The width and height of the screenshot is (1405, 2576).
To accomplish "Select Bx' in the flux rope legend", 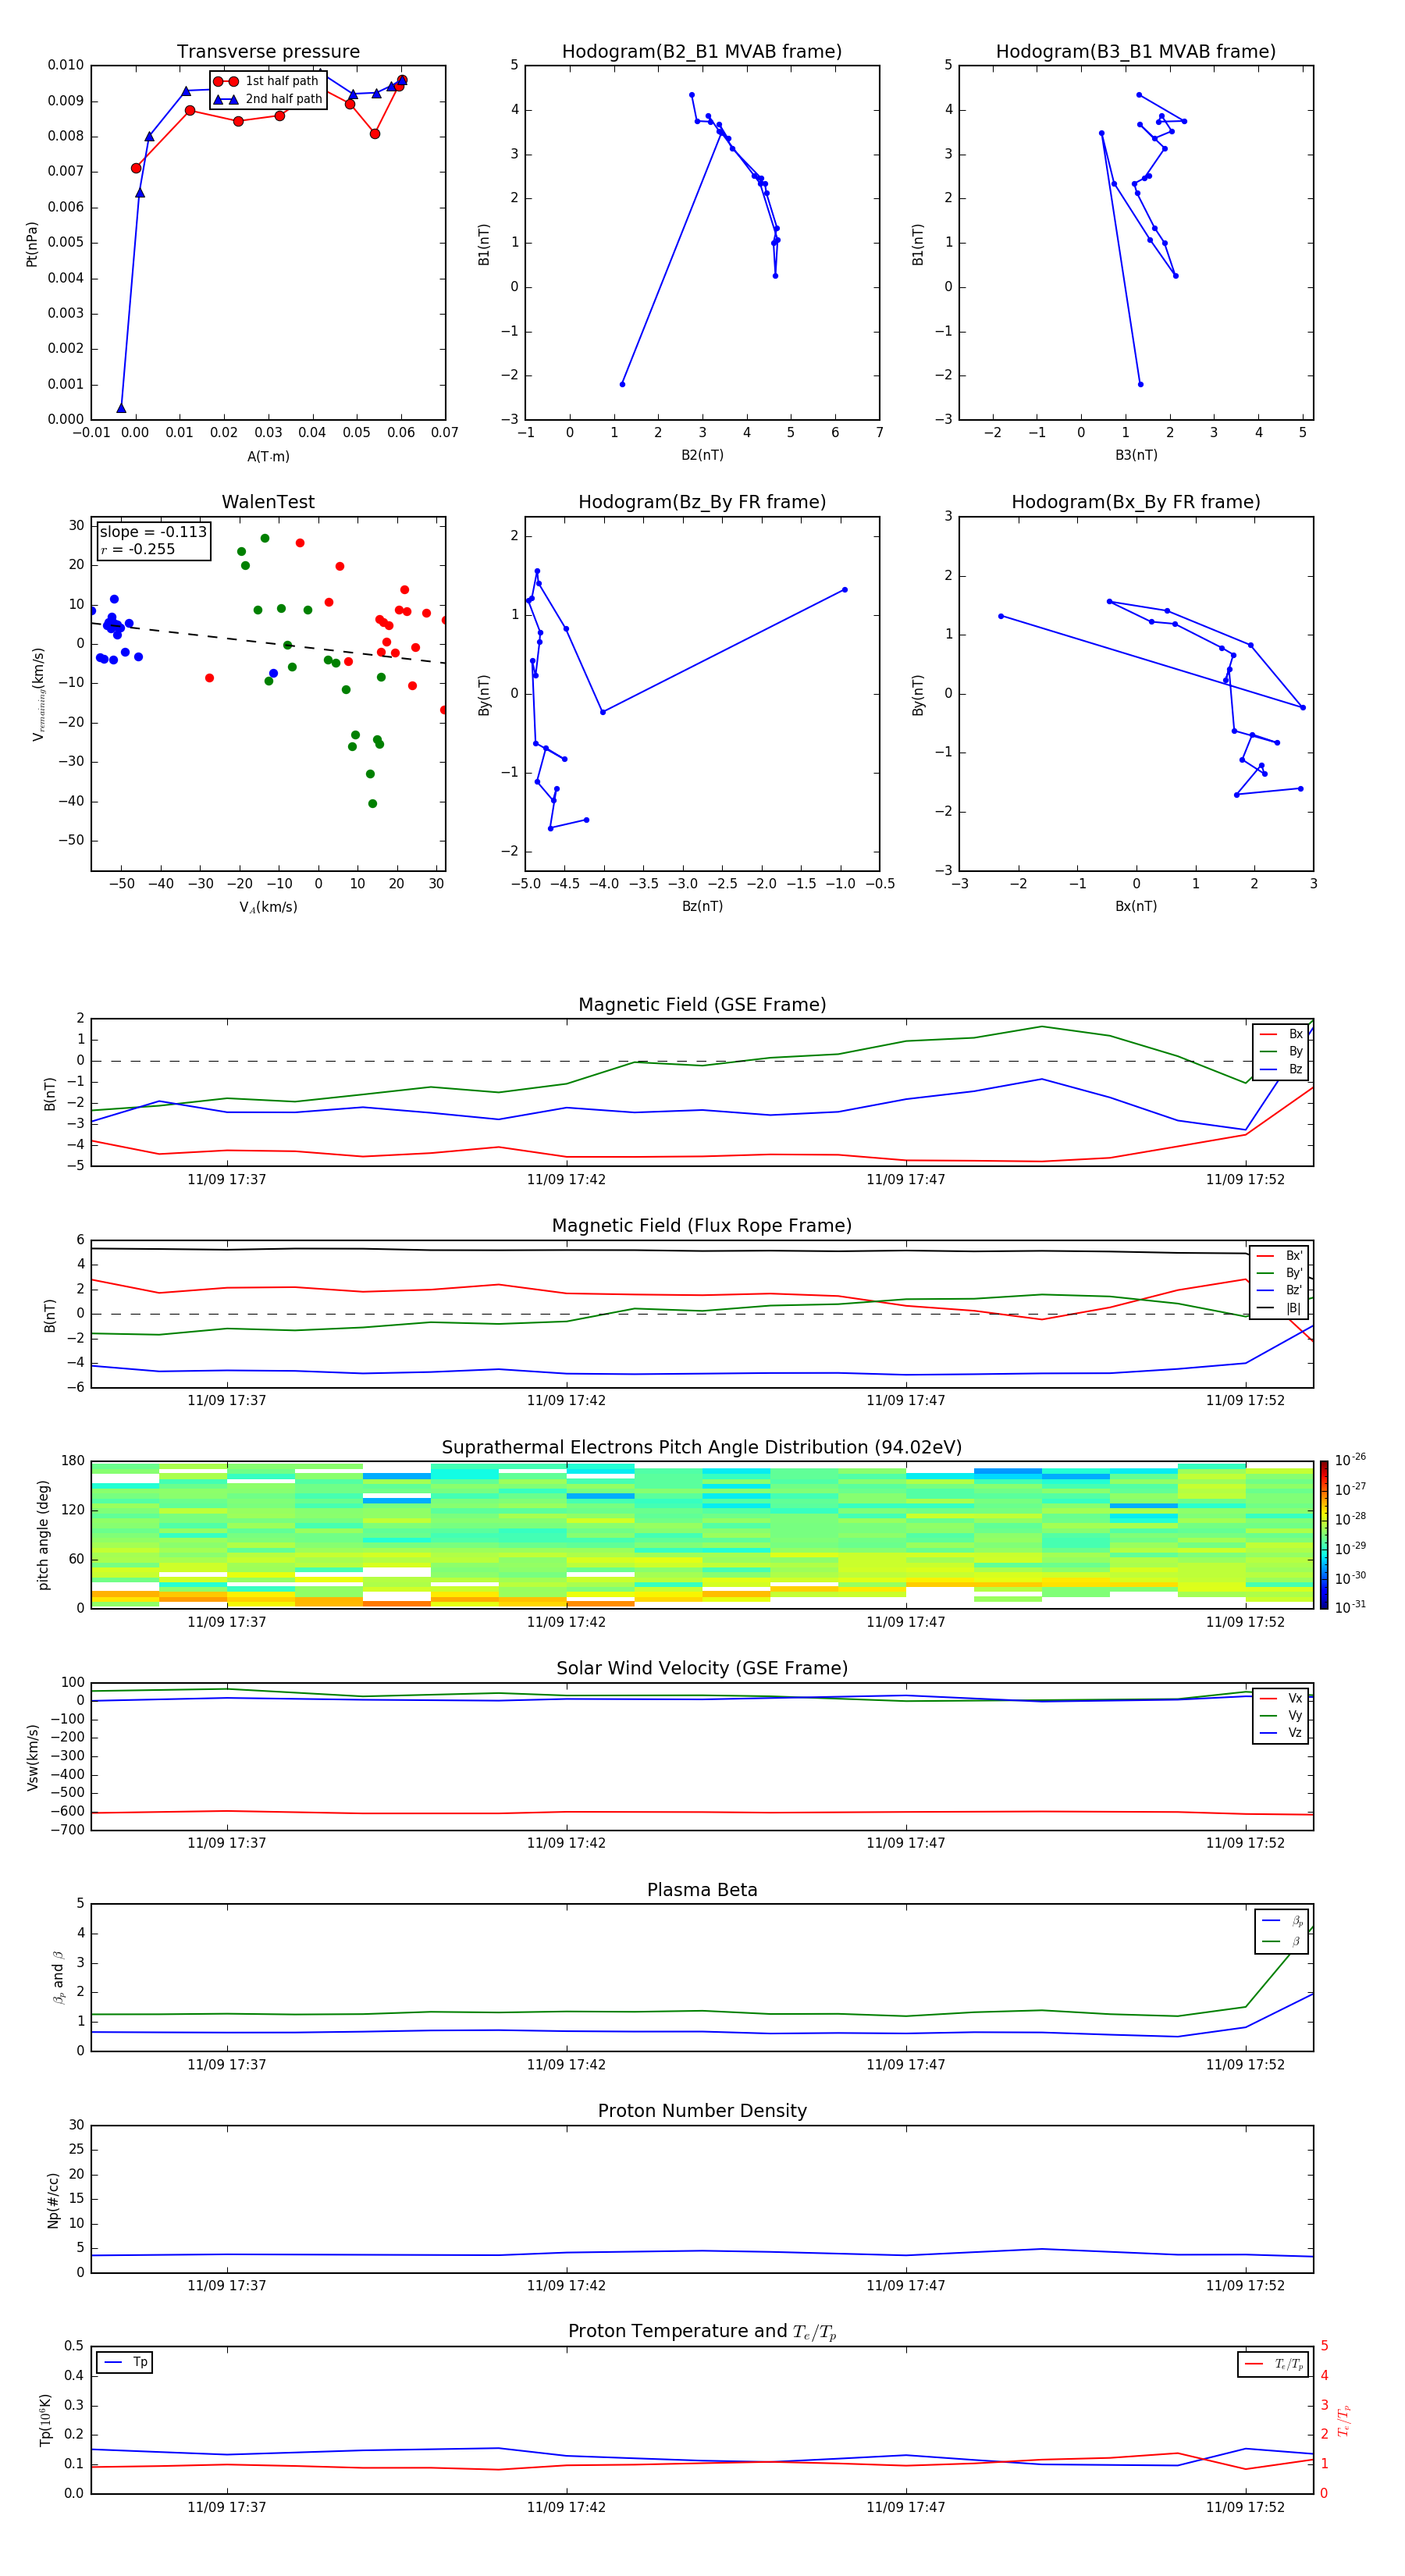I will 1280,1256.
